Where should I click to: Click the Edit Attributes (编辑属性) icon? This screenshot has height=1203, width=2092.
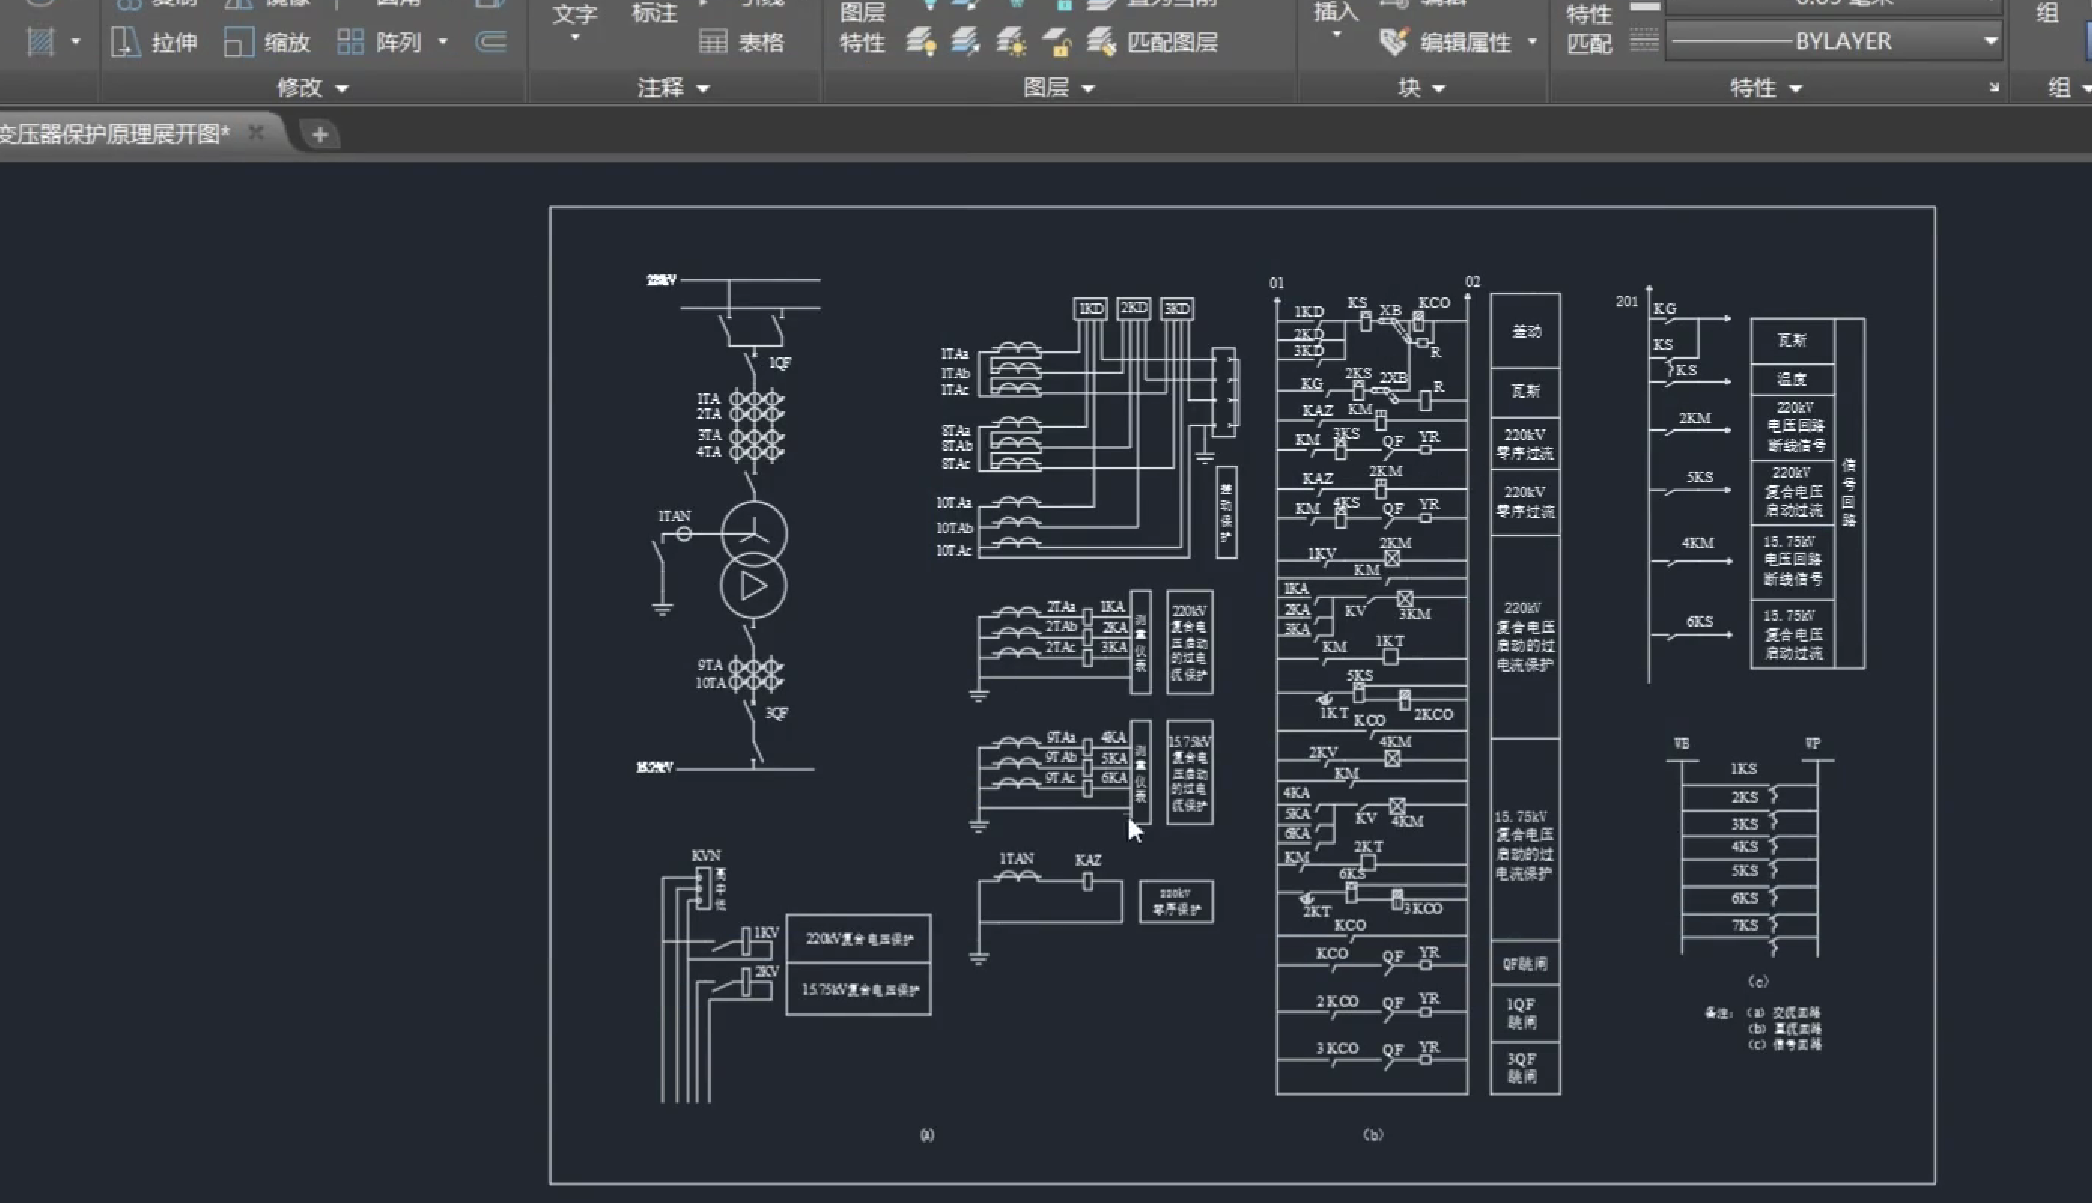tap(1393, 42)
